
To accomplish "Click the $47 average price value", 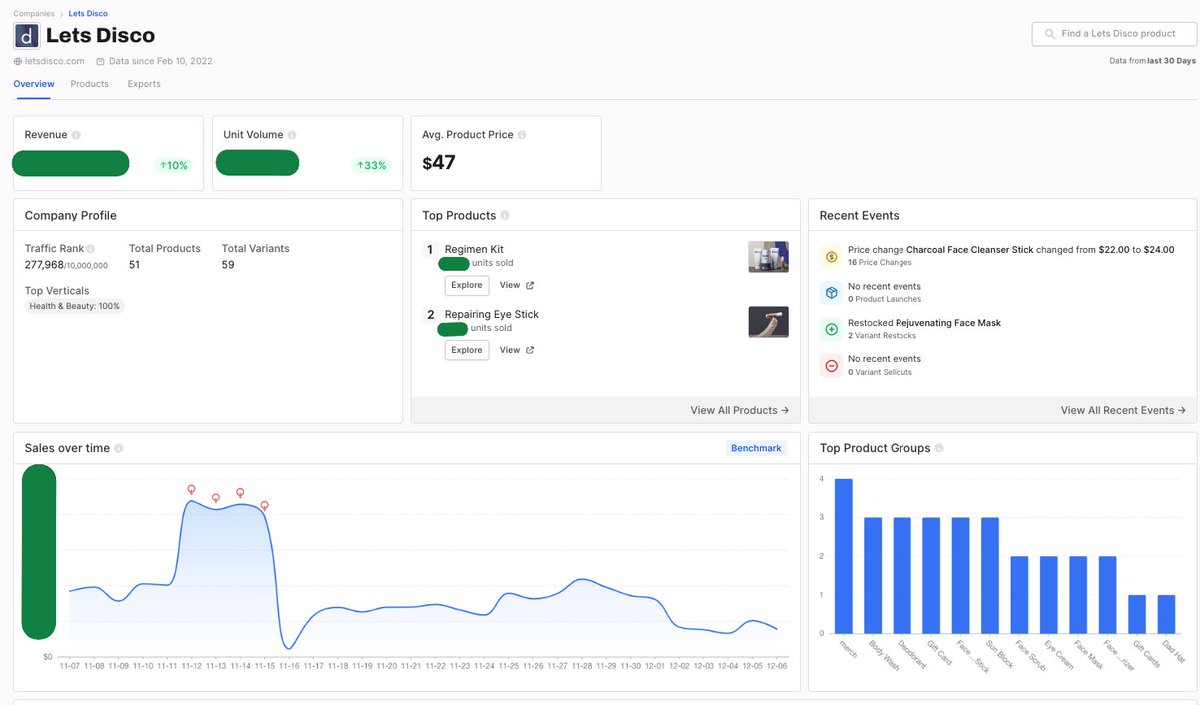I will [438, 162].
